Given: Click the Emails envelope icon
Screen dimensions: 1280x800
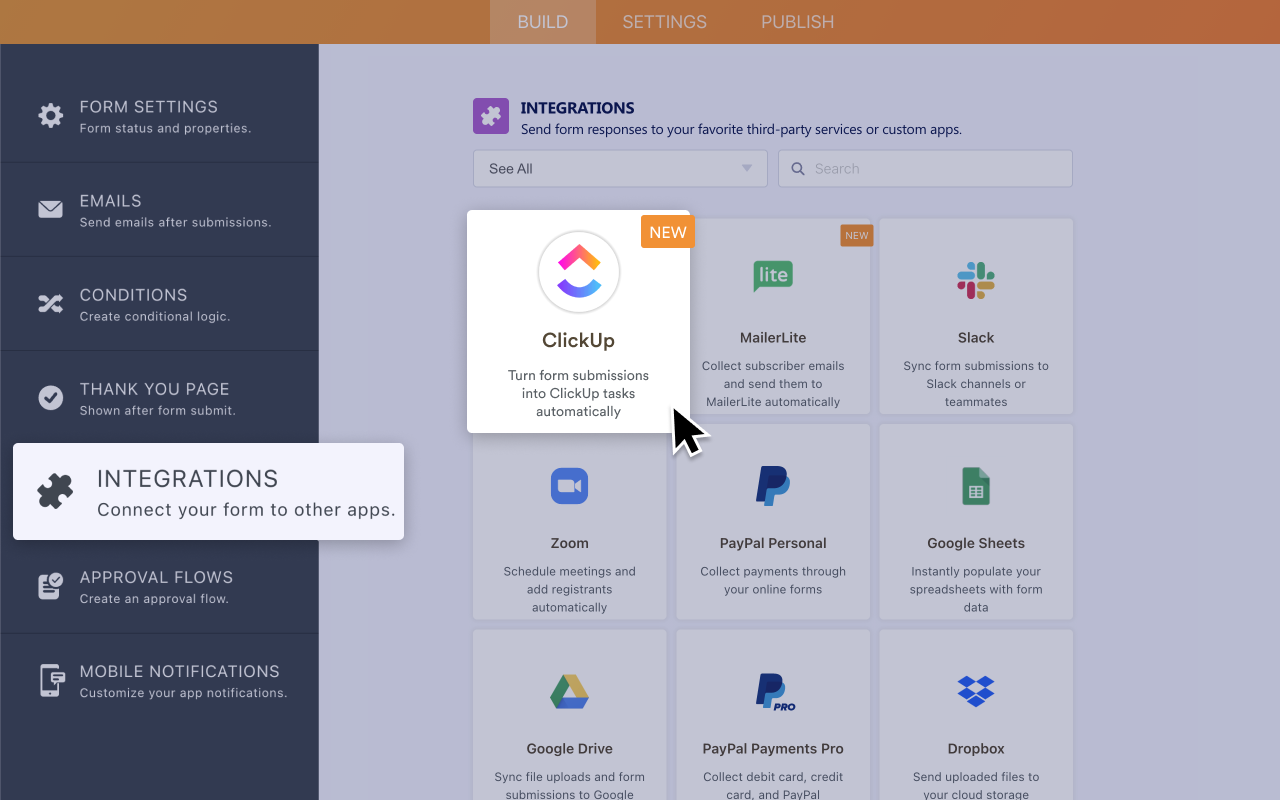Looking at the screenshot, I should 50,209.
